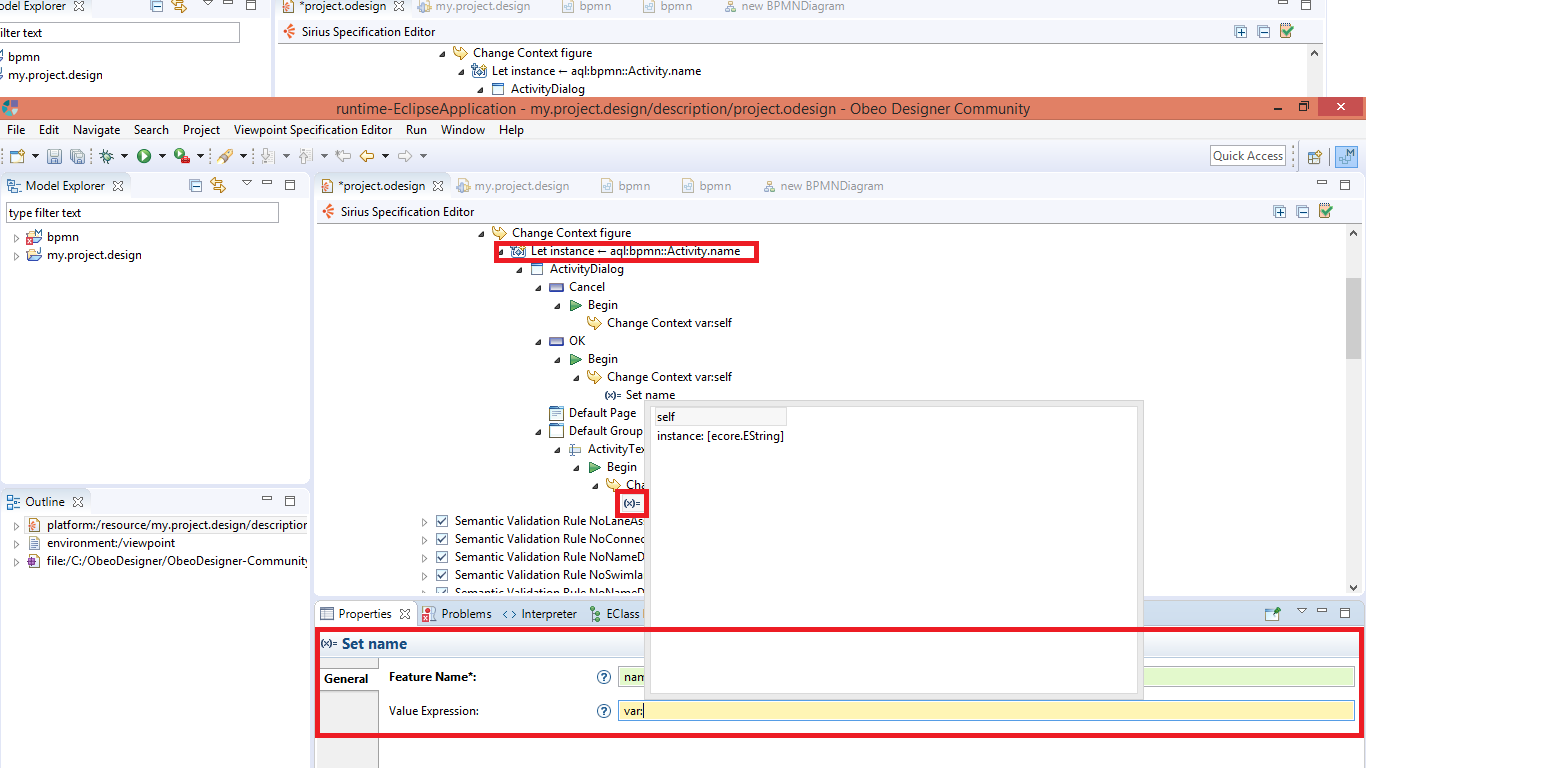Click Collapse All icon in Model Explorer
Image resolution: width=1548 pixels, height=768 pixels.
196,185
